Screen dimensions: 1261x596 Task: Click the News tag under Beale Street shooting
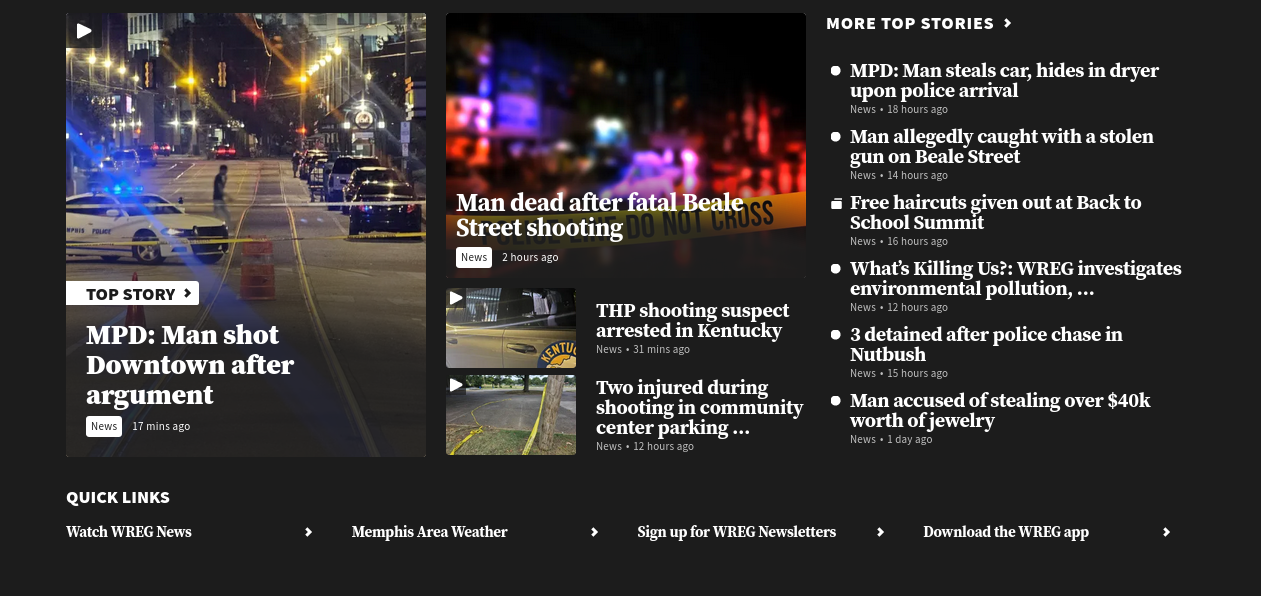[x=474, y=257]
